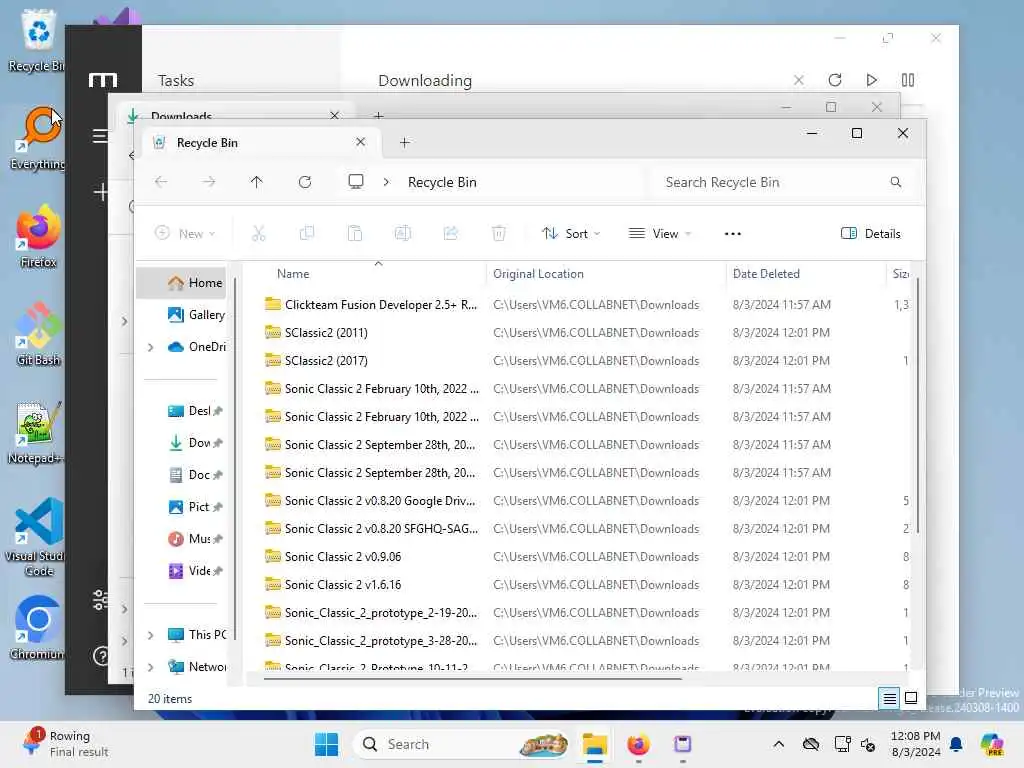Screen dimensions: 1024x768
Task: Select Sonic Classic 2 v0.9.06 folder
Action: point(333,556)
